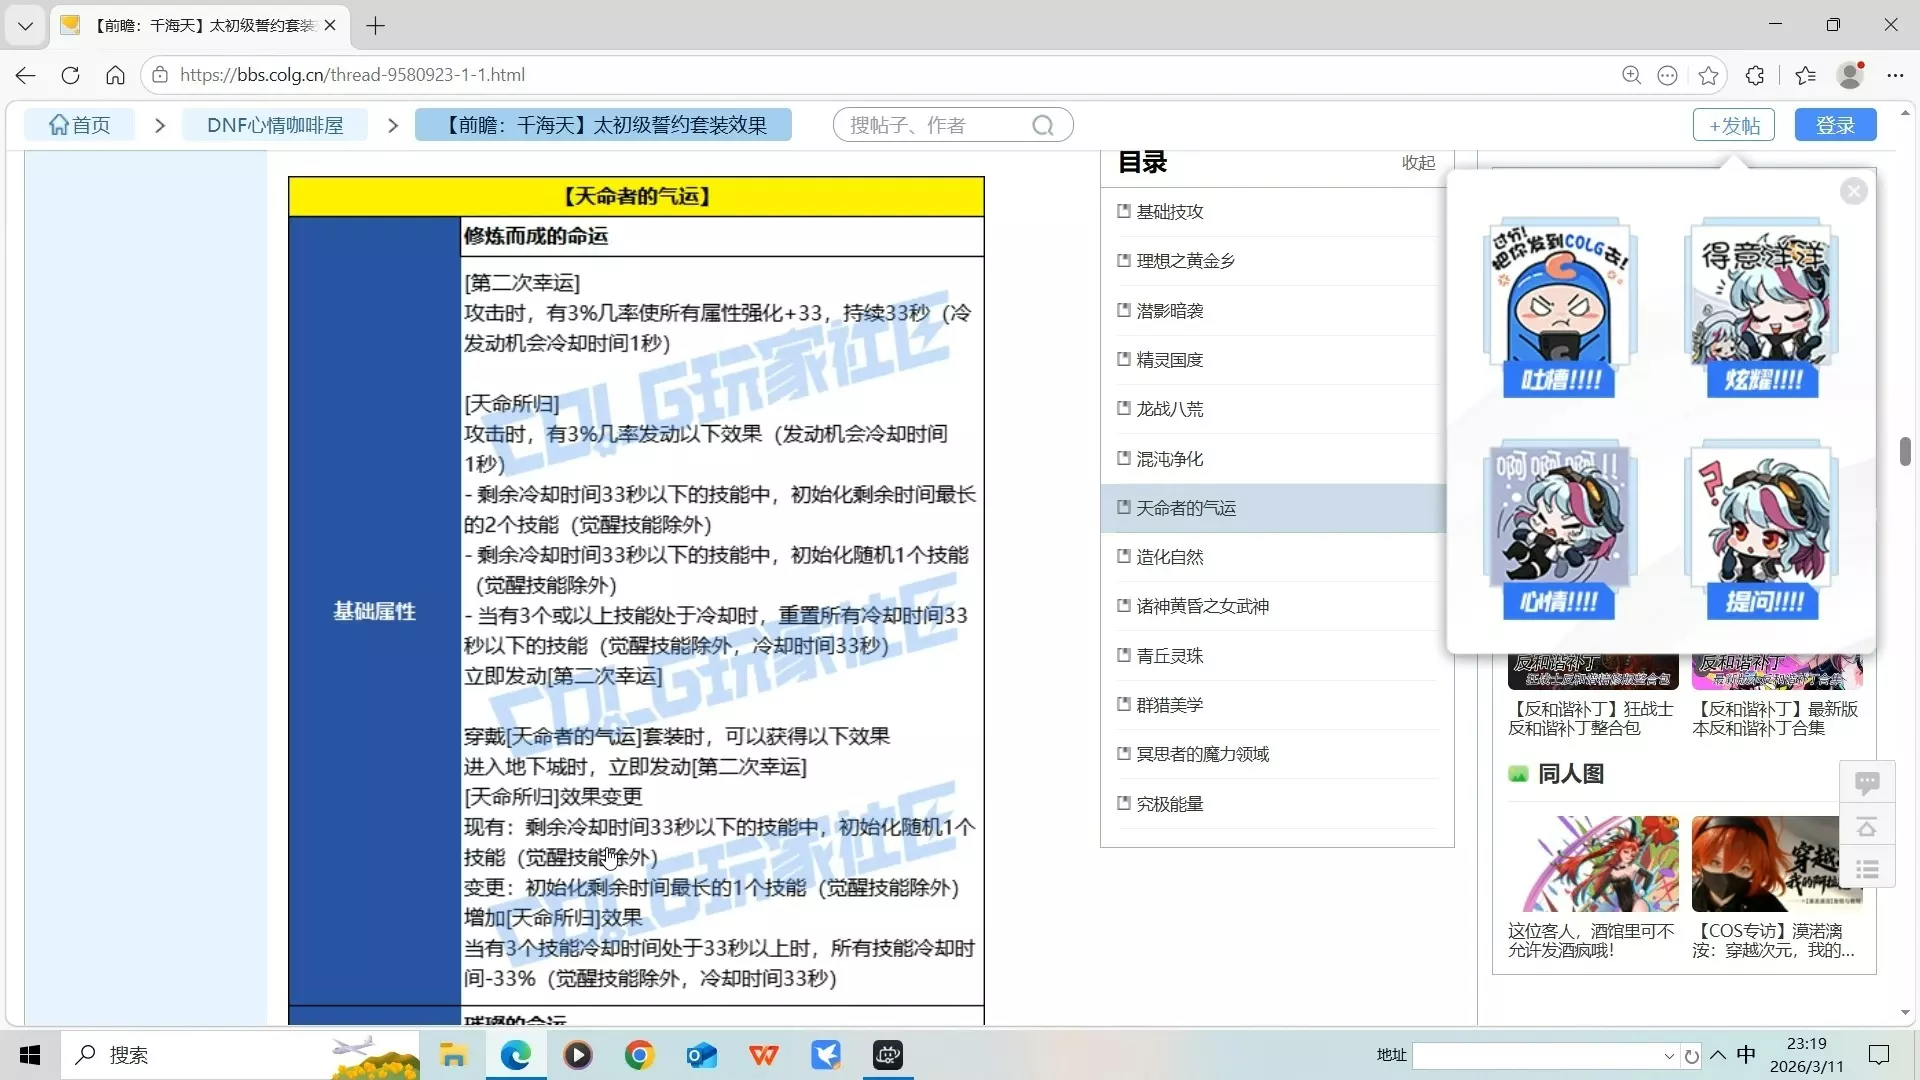The image size is (1920, 1080).
Task: Jump to 造化自然 catalog entry
Action: pyautogui.click(x=1169, y=557)
